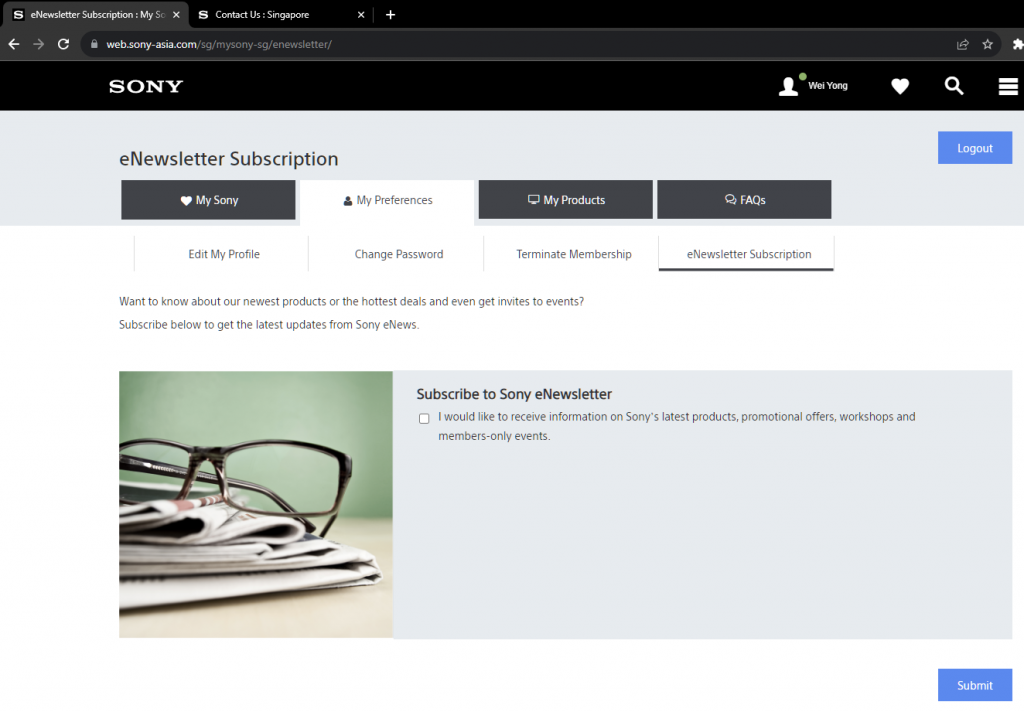Screen dimensions: 1024x712
Task: Open the extensions puzzle icon
Action: pyautogui.click(x=1017, y=44)
